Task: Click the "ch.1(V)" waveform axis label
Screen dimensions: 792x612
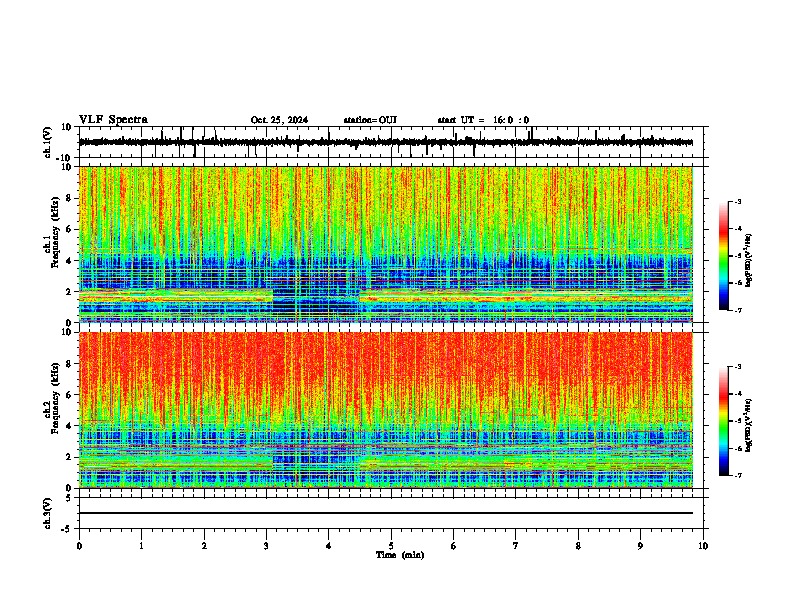Action: 48,142
